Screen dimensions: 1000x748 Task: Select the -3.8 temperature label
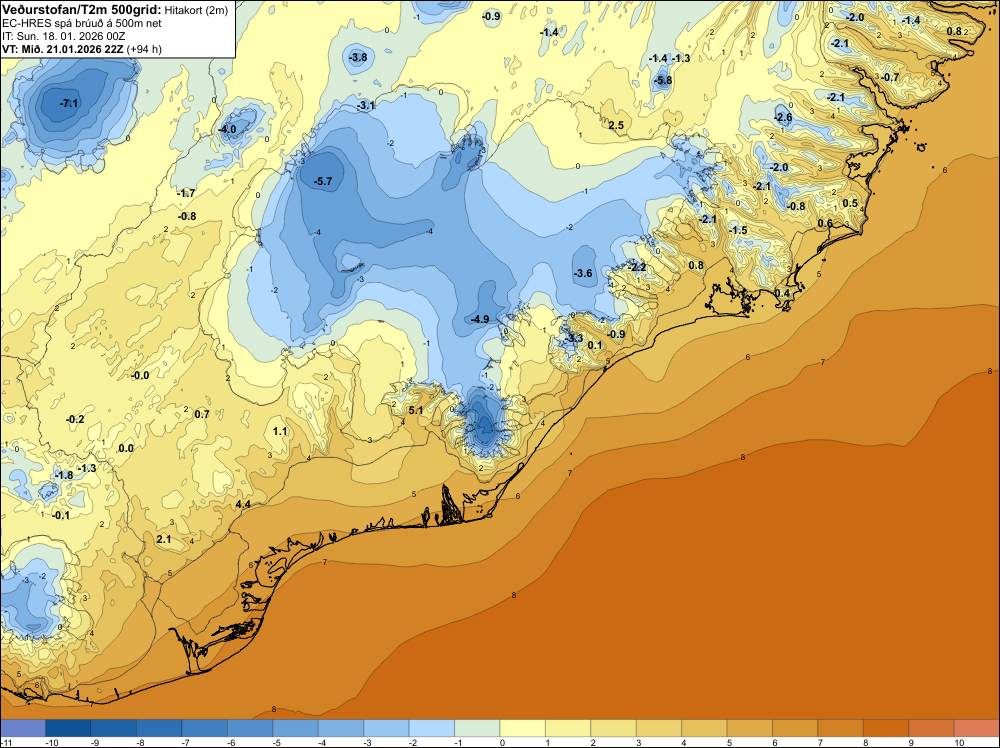358,57
